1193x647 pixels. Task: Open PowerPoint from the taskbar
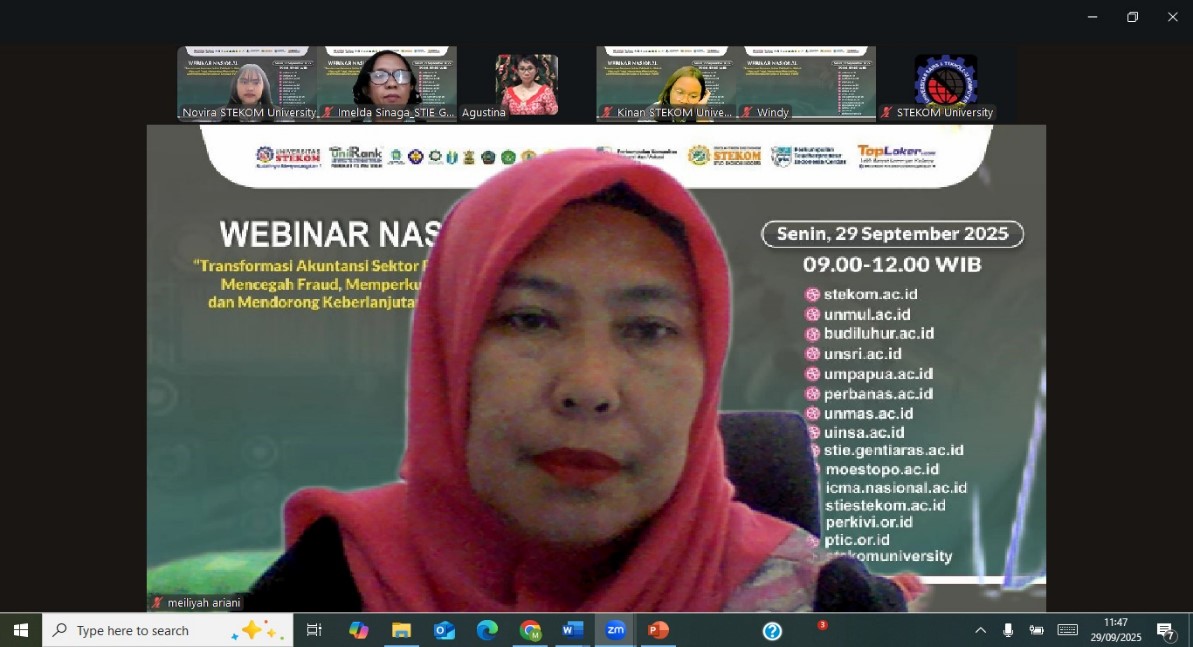tap(658, 630)
